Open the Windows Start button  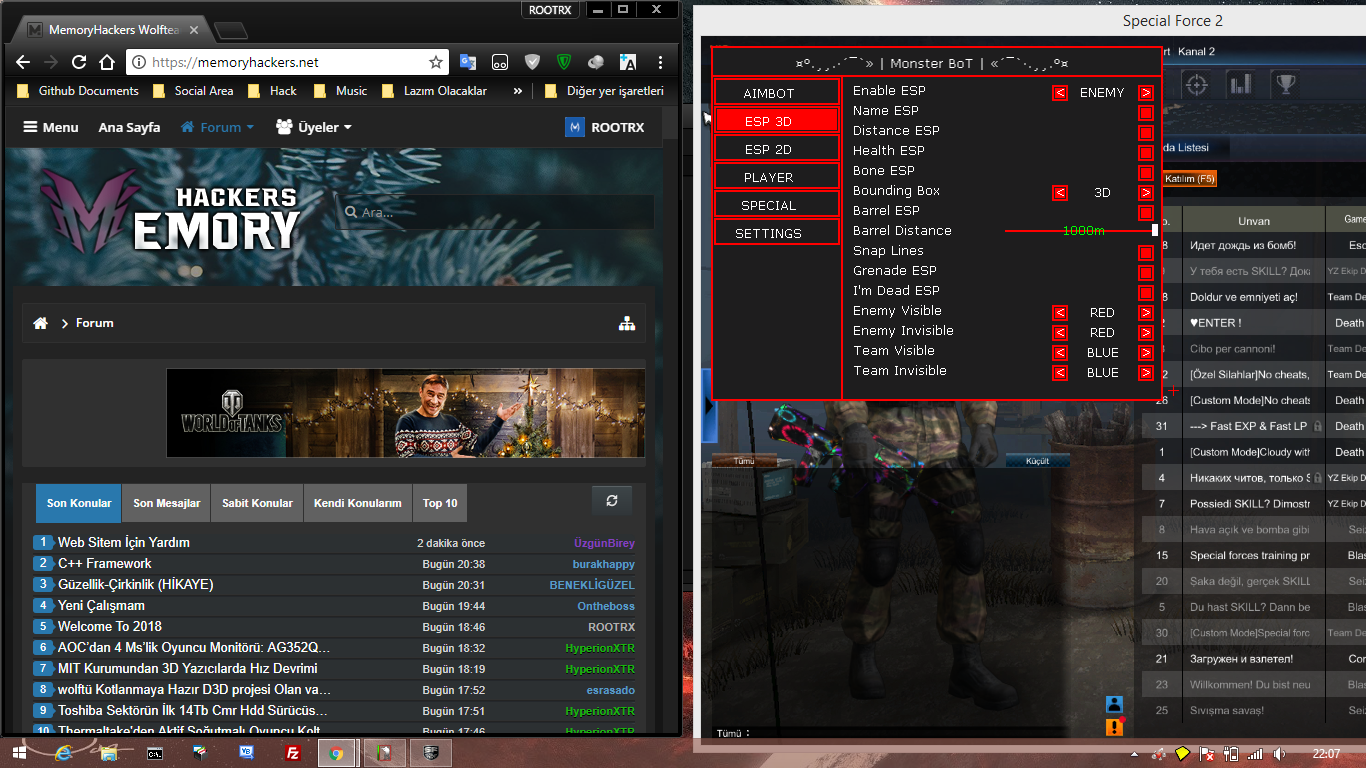[x=20, y=752]
